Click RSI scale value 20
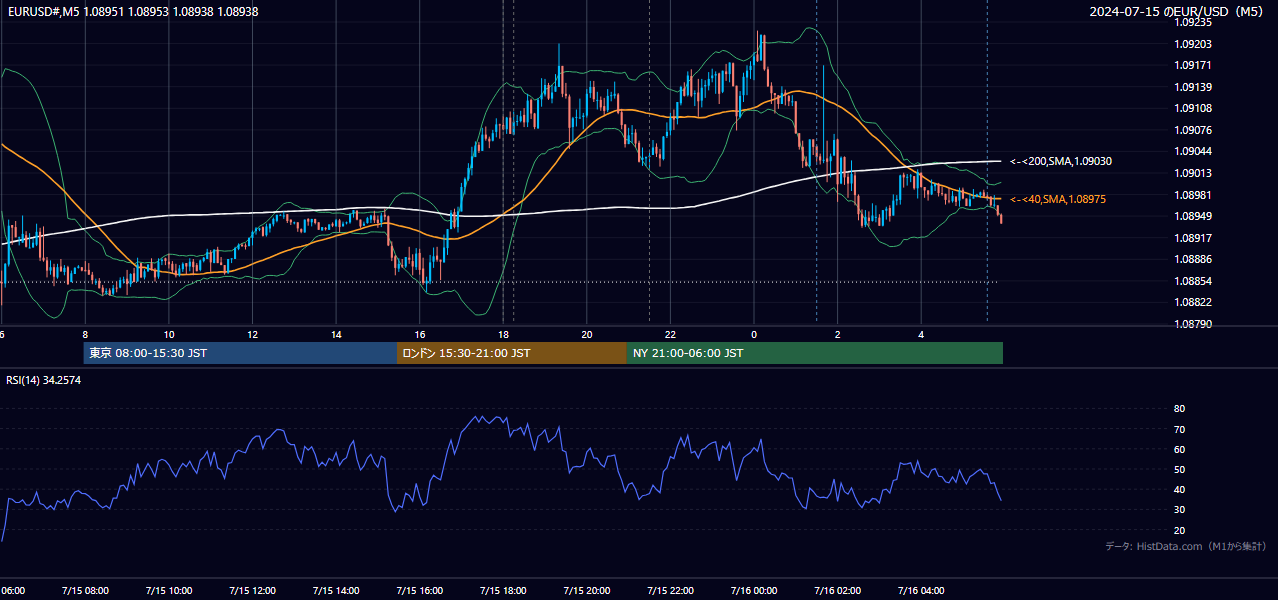 point(1179,530)
